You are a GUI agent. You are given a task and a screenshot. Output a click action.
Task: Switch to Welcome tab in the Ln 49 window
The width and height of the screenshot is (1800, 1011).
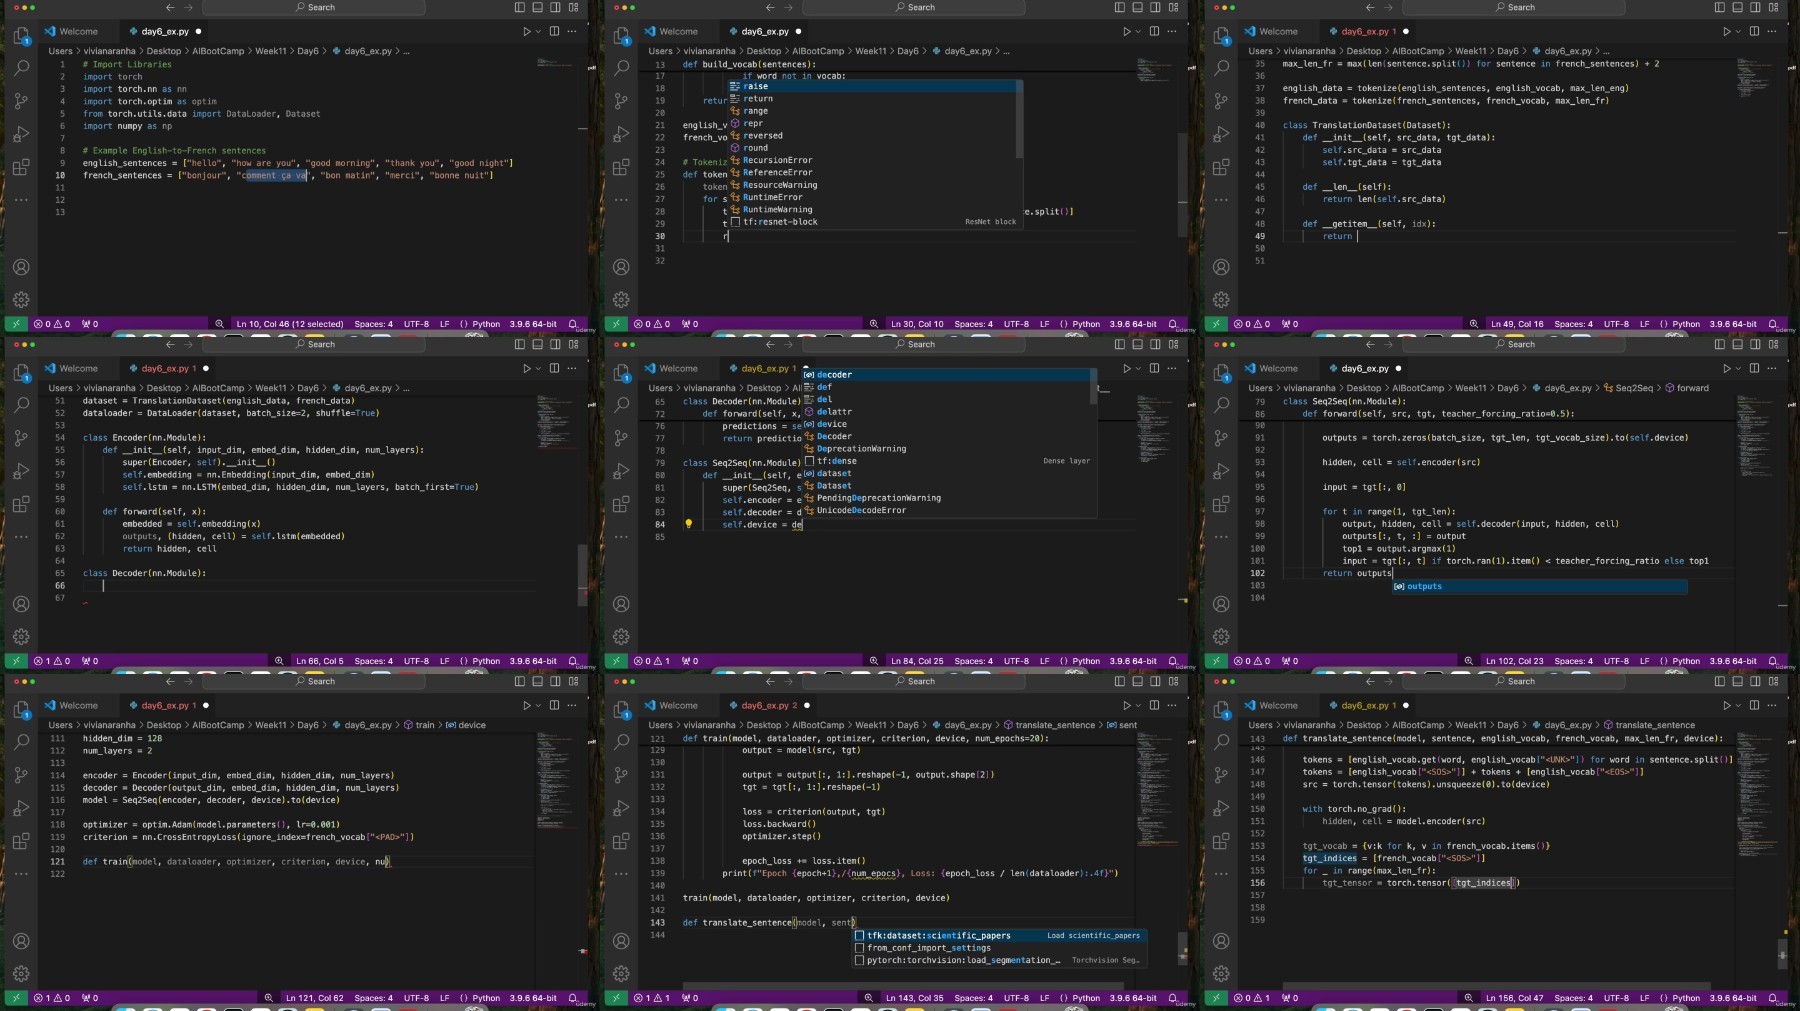1278,31
